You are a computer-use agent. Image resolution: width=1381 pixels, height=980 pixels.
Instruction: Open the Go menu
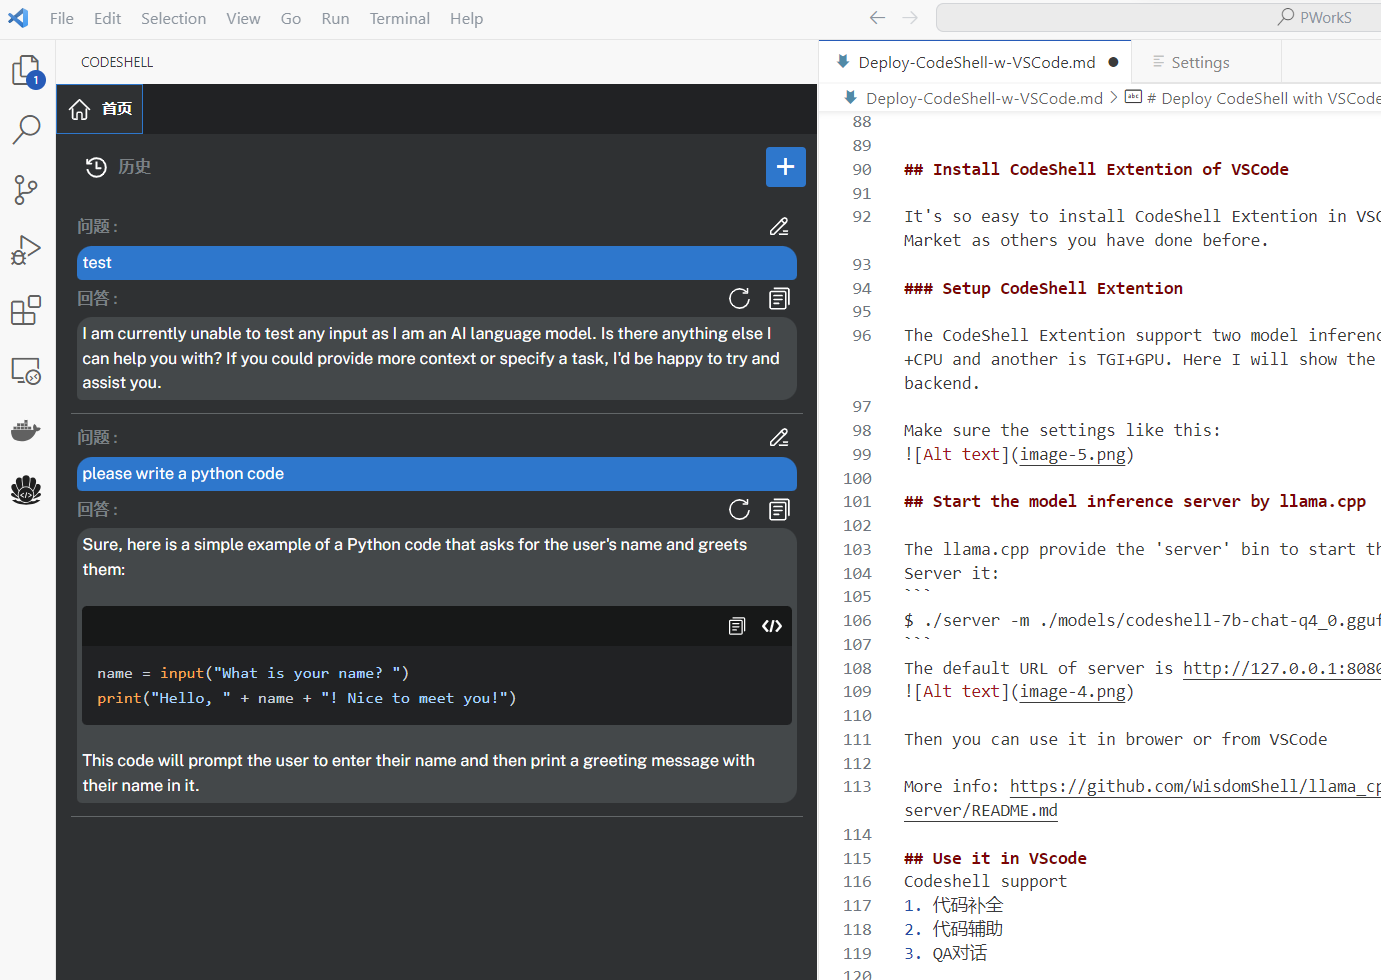click(291, 18)
